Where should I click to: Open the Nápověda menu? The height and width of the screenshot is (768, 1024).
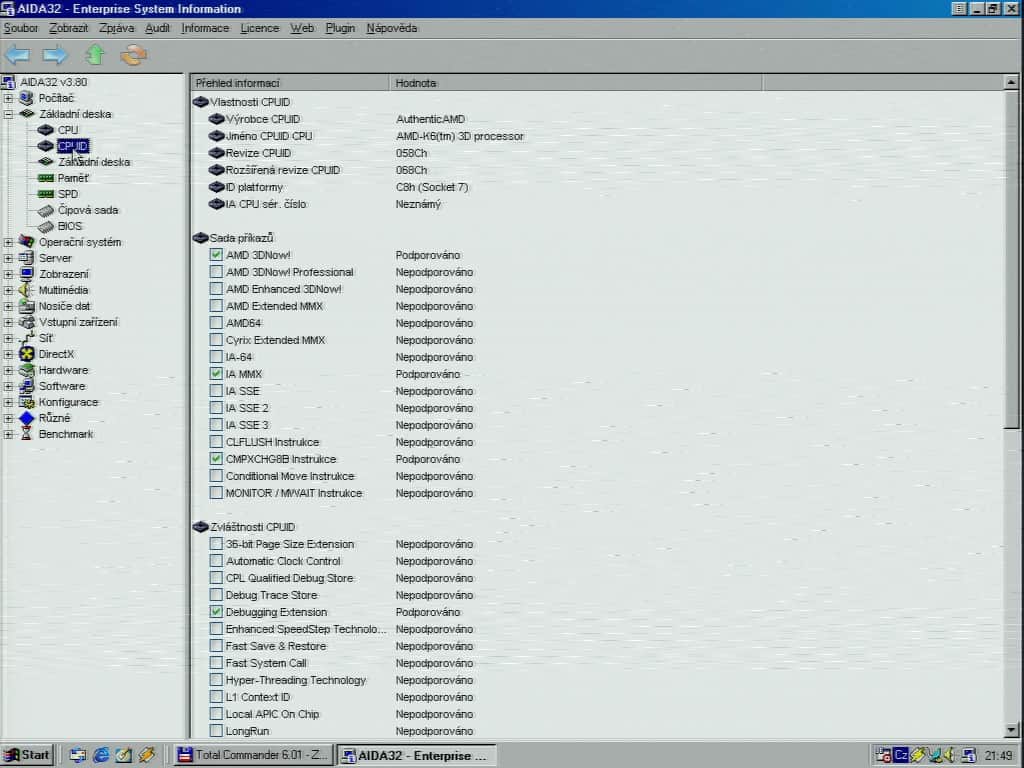pyautogui.click(x=391, y=28)
